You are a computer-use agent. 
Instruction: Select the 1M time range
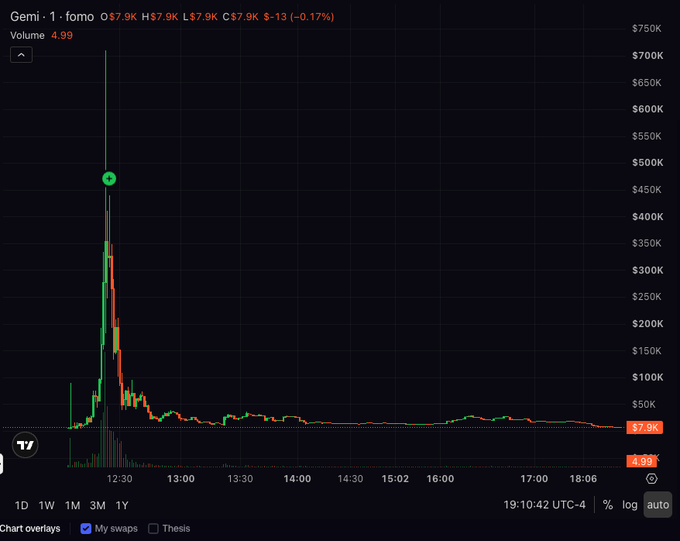pyautogui.click(x=72, y=505)
